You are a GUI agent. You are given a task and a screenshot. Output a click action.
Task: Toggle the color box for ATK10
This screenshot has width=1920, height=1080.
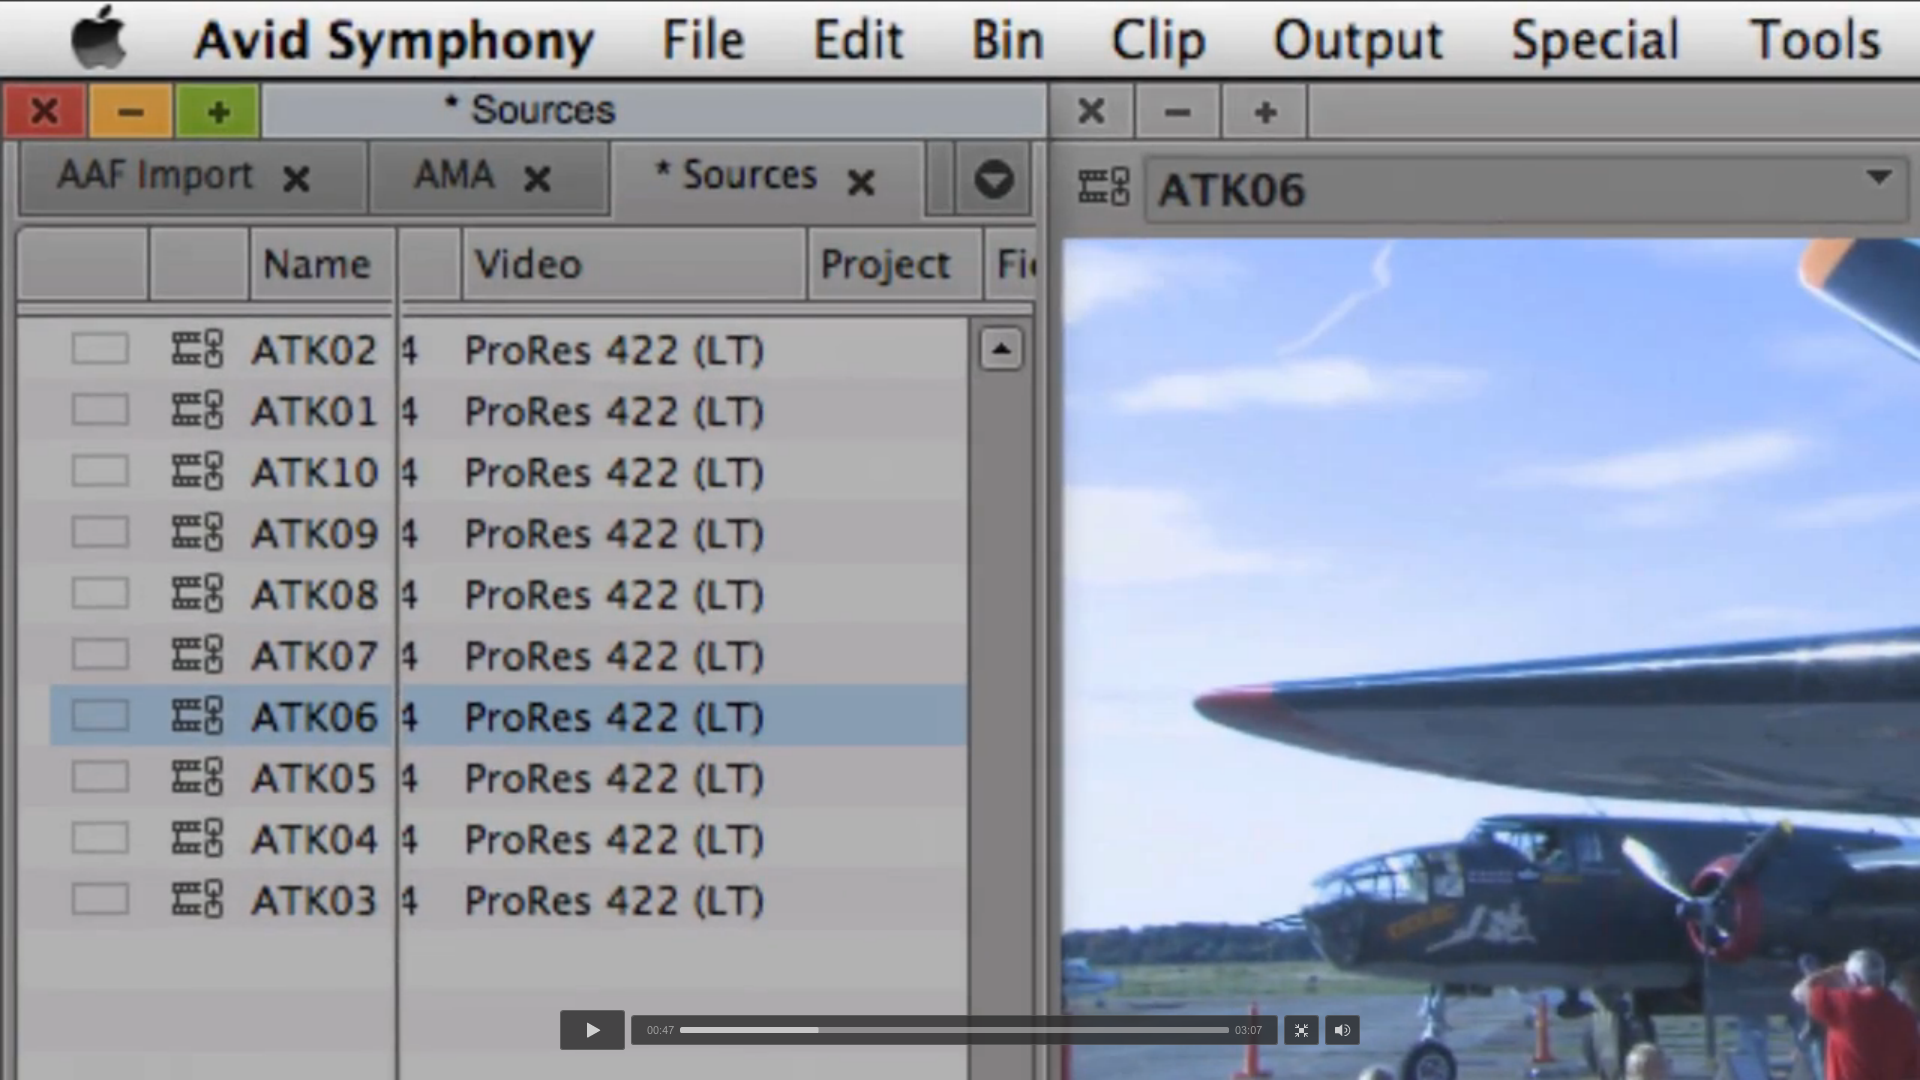(x=100, y=472)
